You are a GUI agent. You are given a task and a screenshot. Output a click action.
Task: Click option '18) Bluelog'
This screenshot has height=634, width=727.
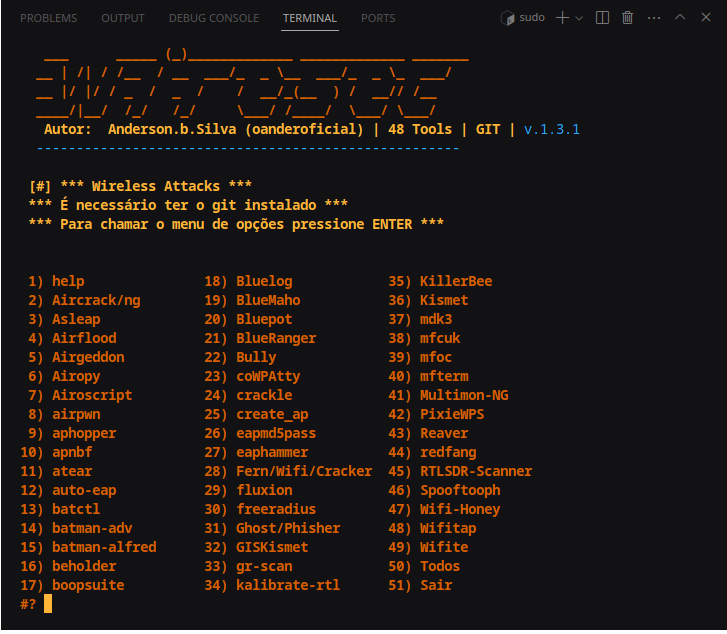pyautogui.click(x=248, y=281)
